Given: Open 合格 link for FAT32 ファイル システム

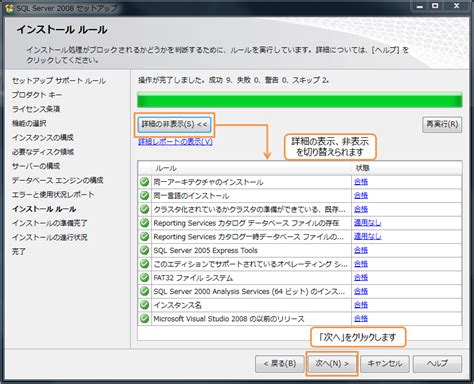Looking at the screenshot, I should click(x=361, y=277).
